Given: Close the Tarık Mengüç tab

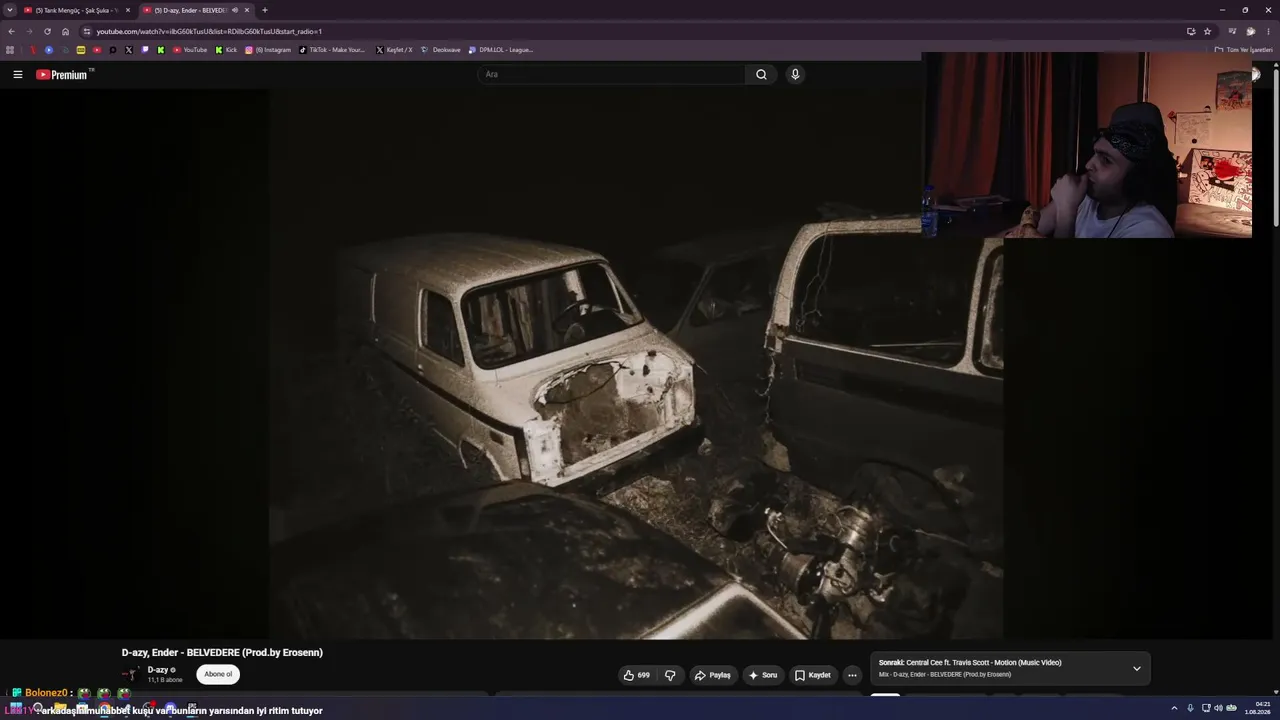Looking at the screenshot, I should (x=128, y=10).
